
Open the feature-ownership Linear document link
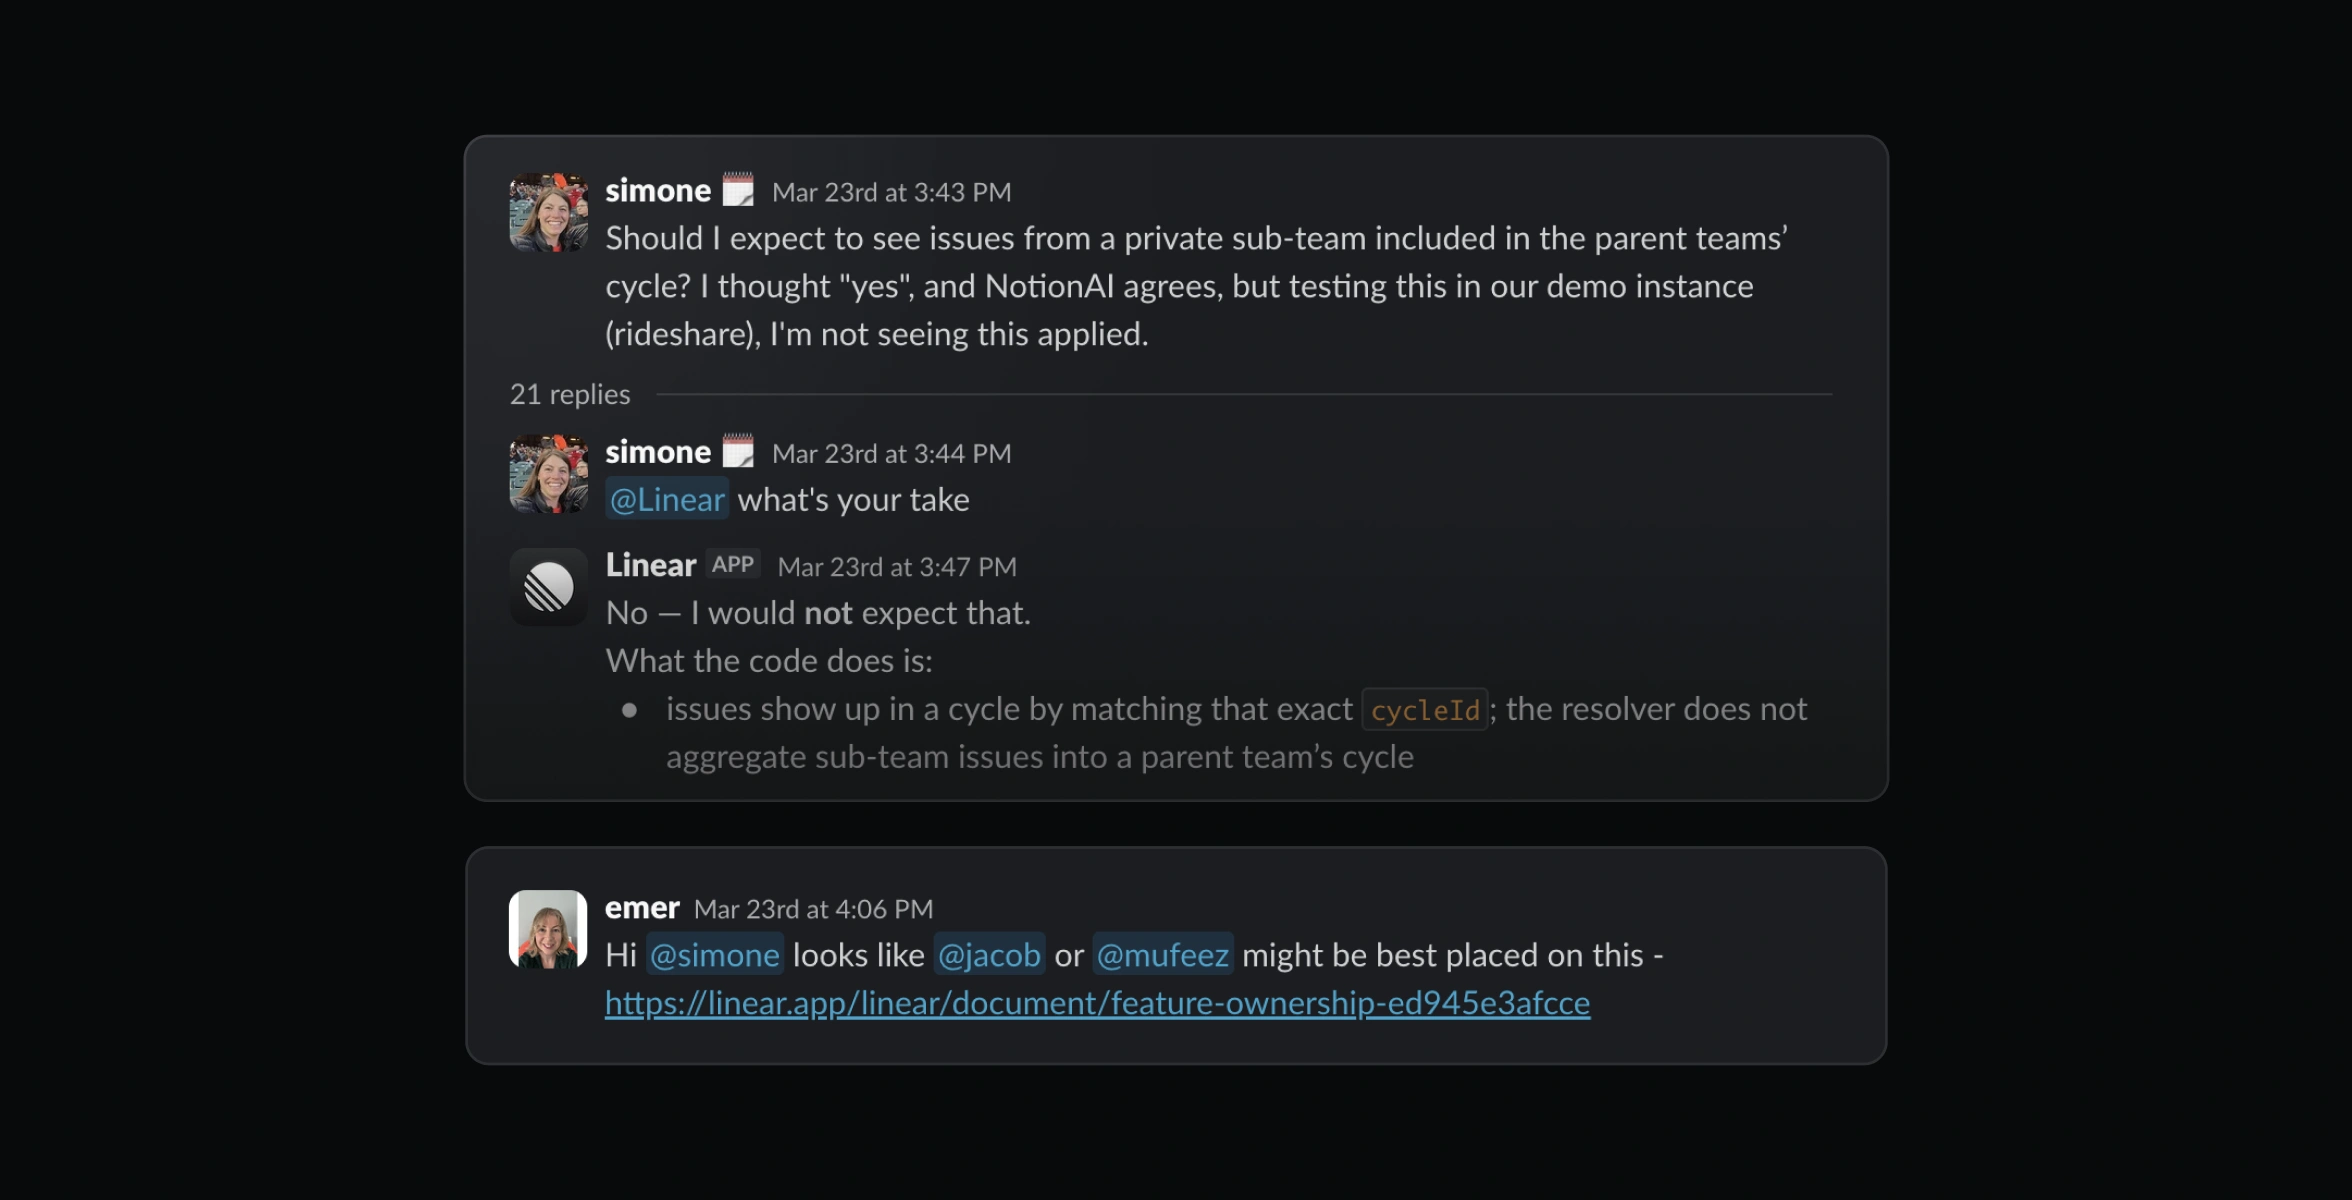(1096, 1003)
